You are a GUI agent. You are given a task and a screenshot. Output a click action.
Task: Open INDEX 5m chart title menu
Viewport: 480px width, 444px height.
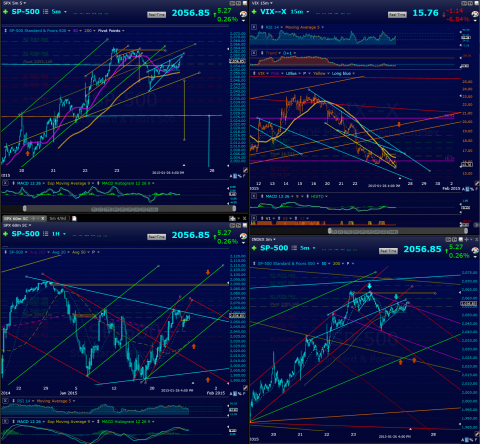coord(263,239)
